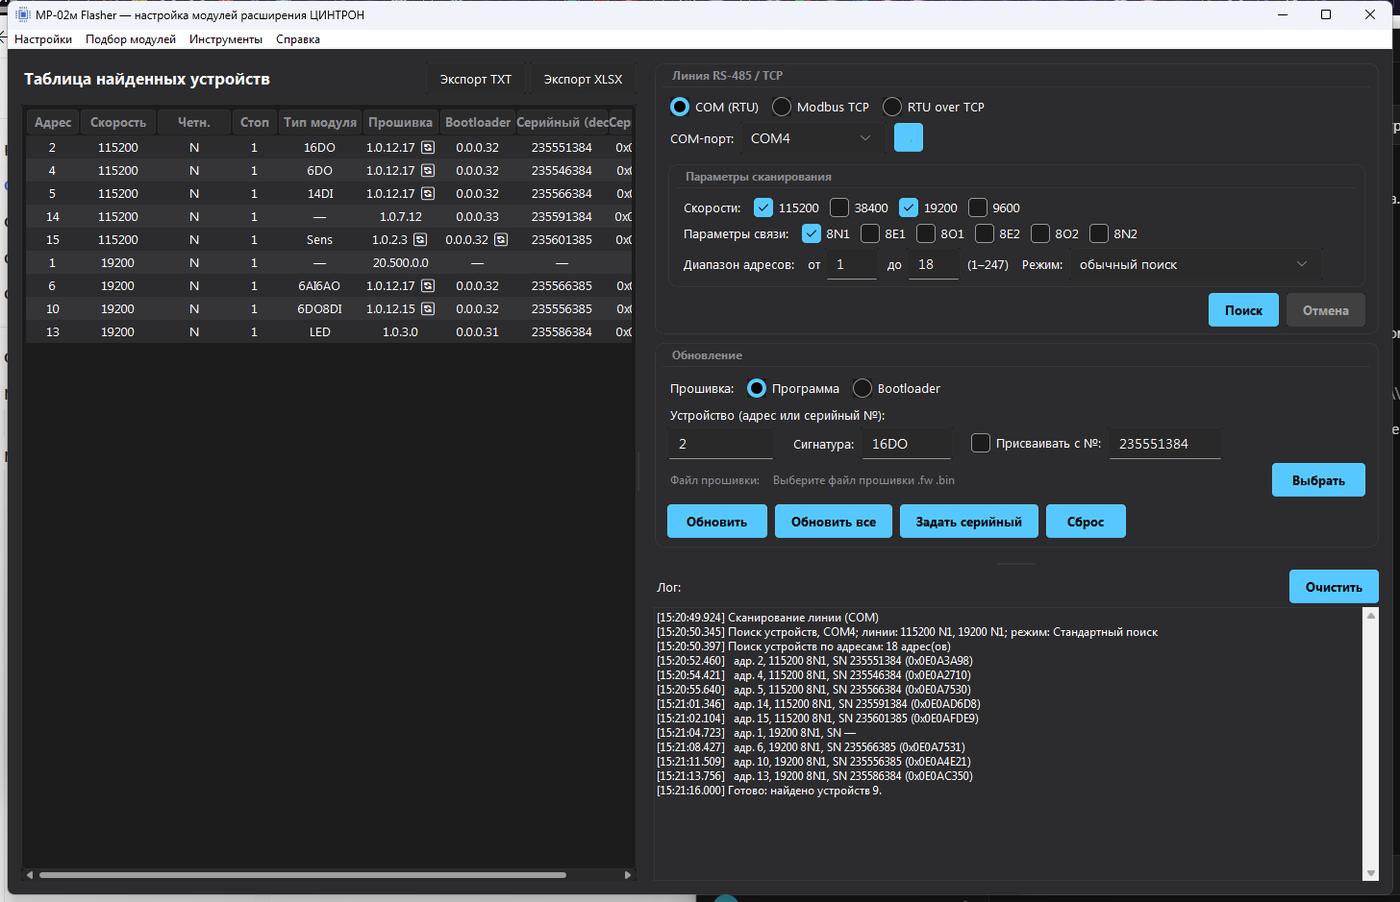Select Программа firmware type radio
The width and height of the screenshot is (1400, 902).
click(x=757, y=388)
